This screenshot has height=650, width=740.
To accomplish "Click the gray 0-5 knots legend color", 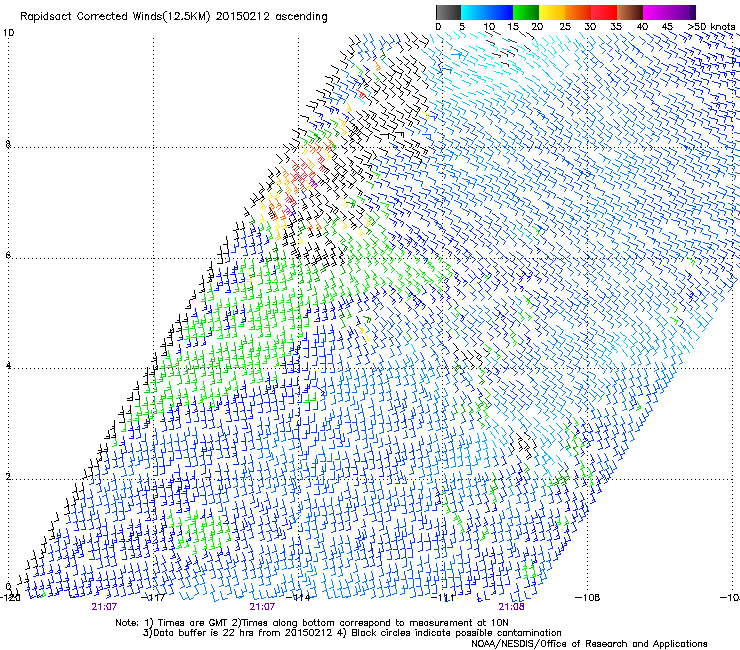I will point(448,12).
